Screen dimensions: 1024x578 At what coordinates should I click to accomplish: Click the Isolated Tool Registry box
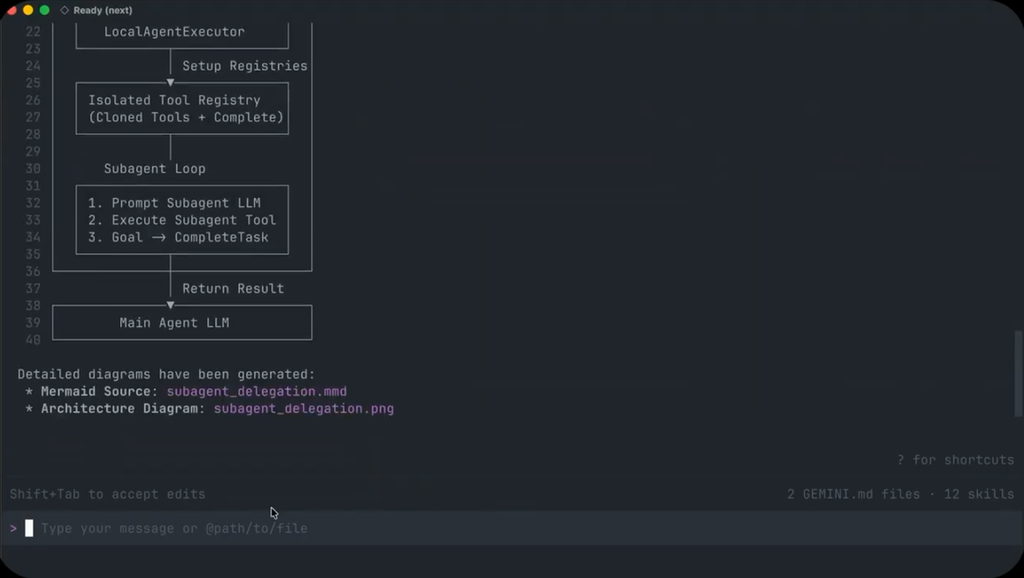(x=182, y=108)
